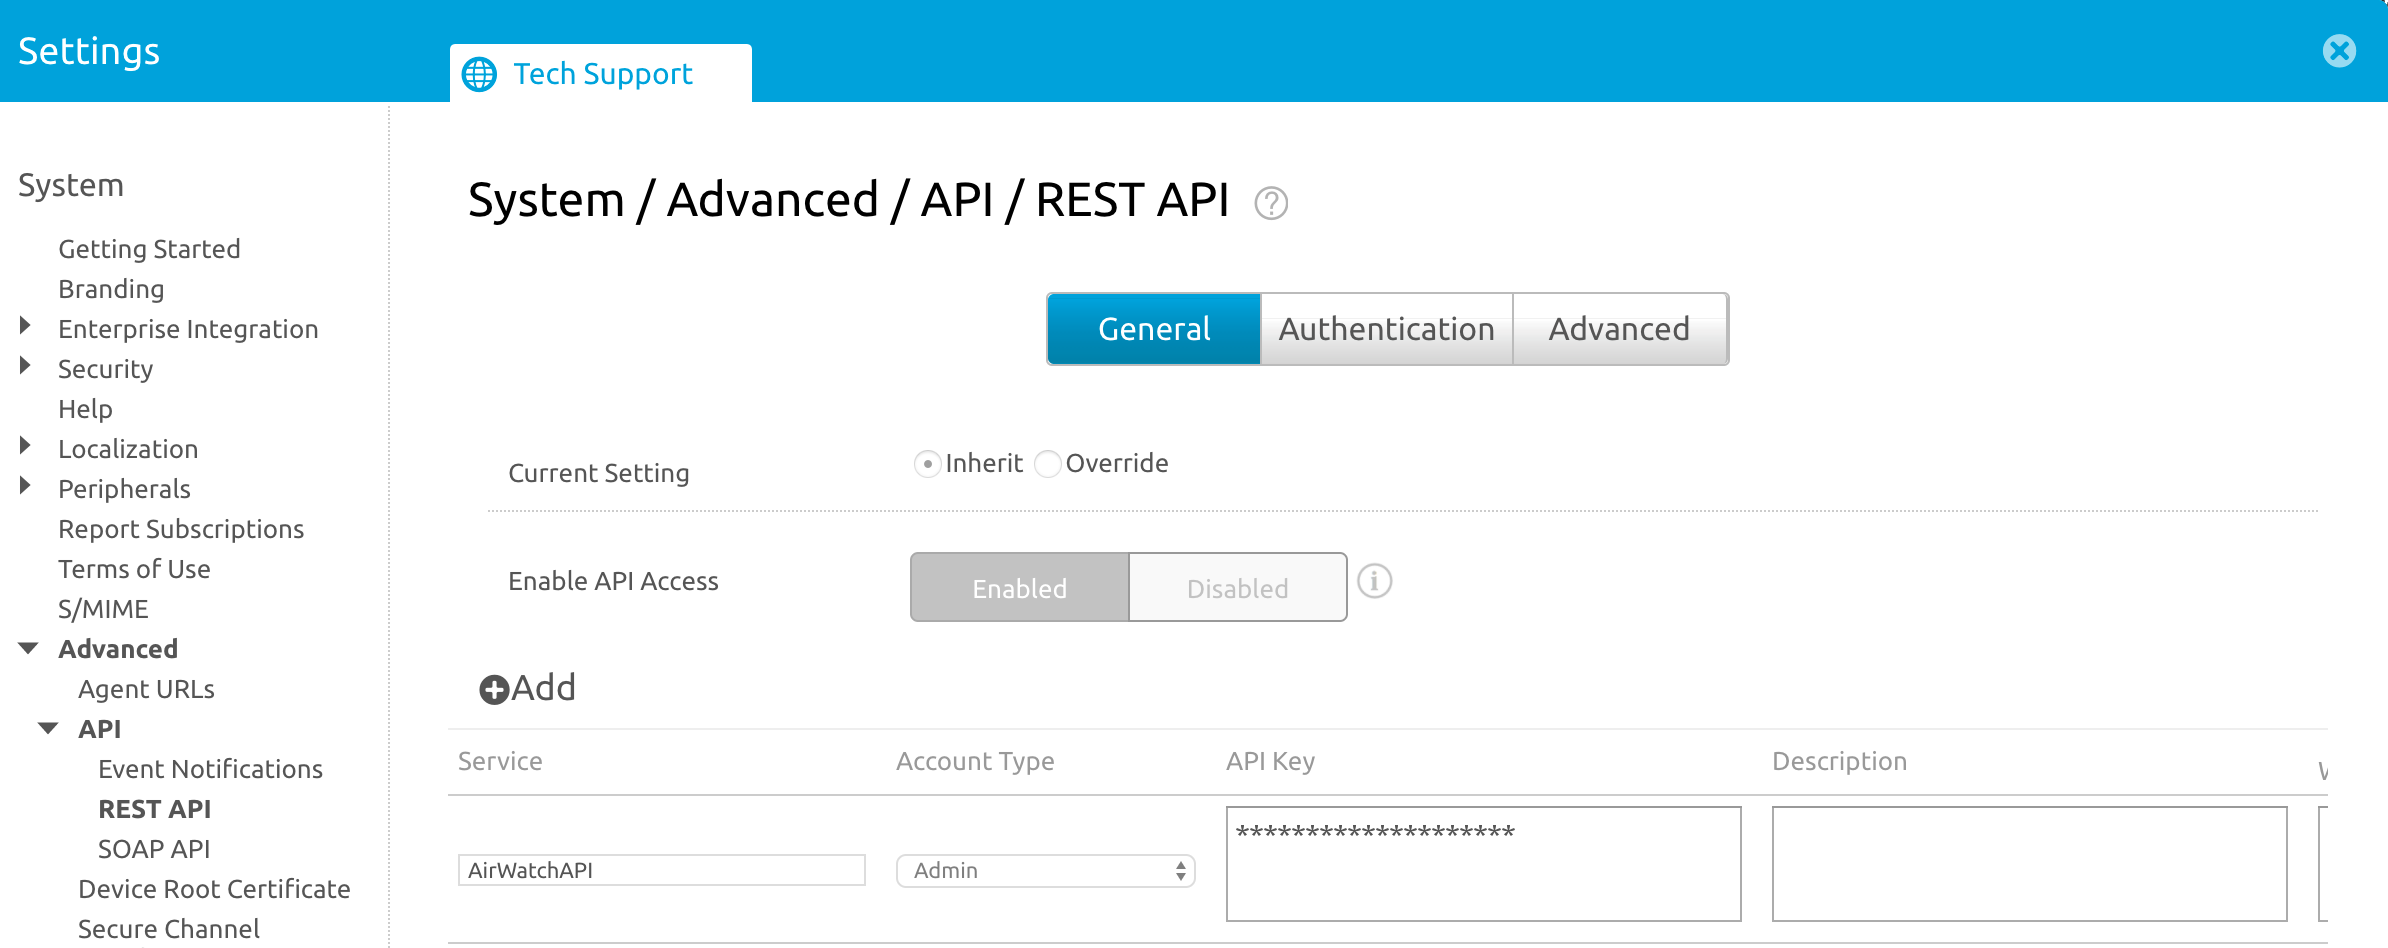Set API access to Disabled

[1237, 588]
